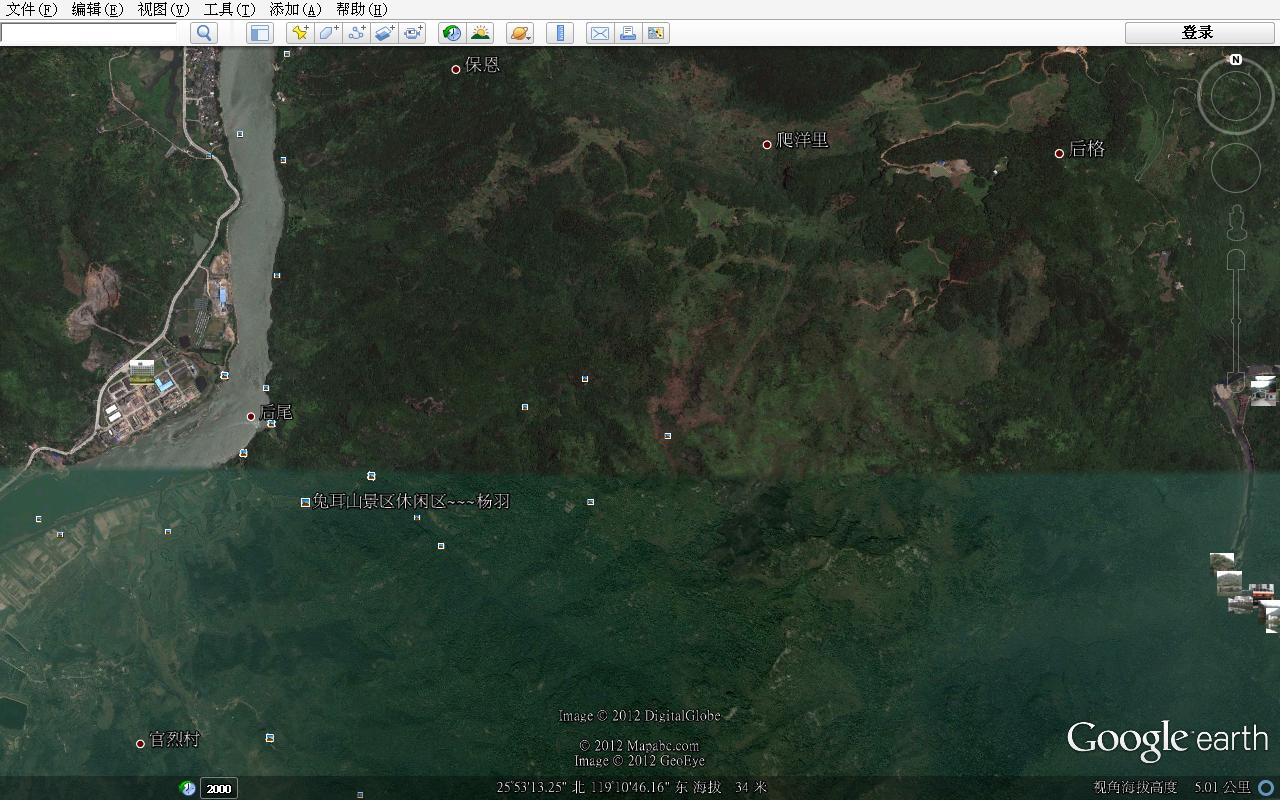Click zoom-out end of zoom slider
Screen dimensions: 1280x800
point(1237,383)
